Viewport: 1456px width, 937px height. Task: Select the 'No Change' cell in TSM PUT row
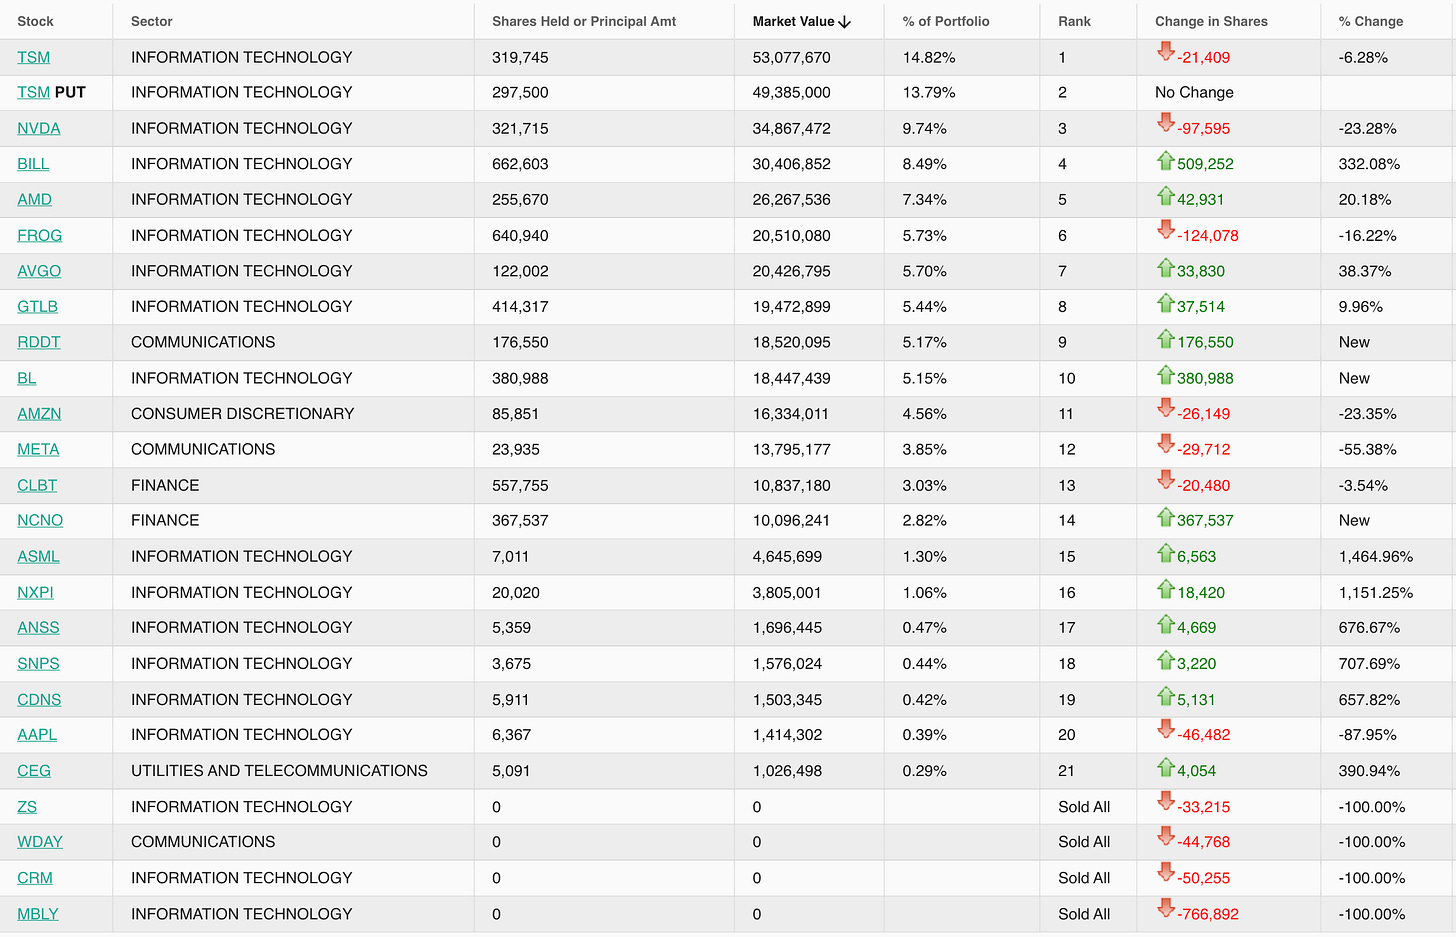[x=1194, y=92]
